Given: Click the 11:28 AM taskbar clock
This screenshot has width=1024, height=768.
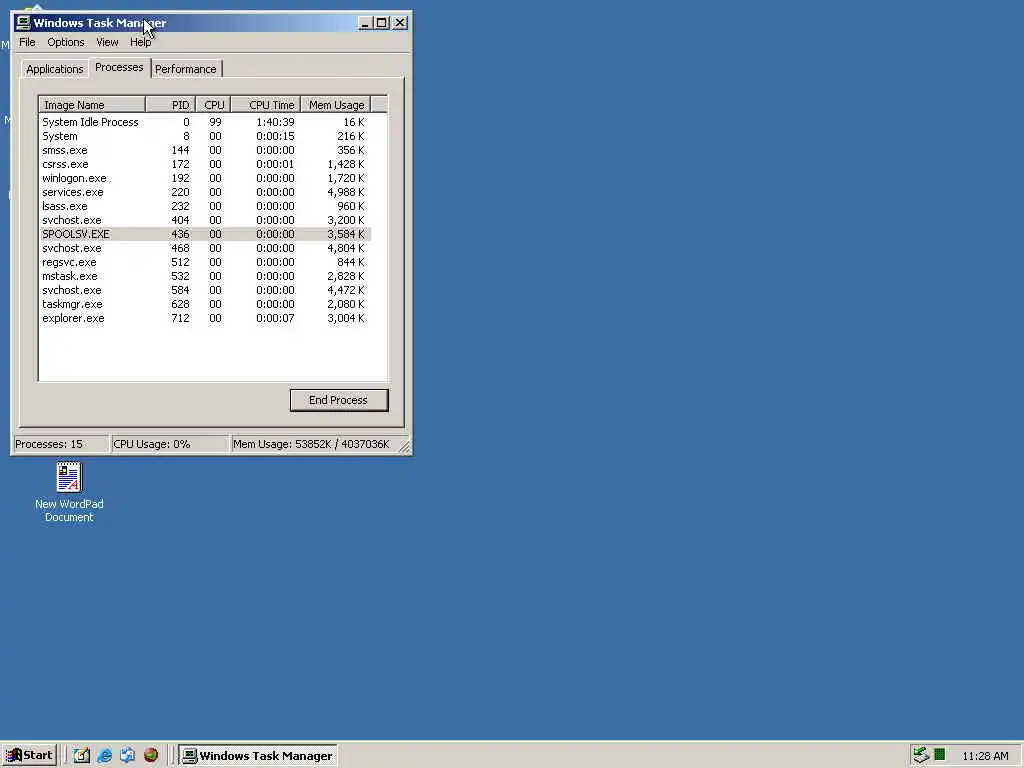Looking at the screenshot, I should point(985,756).
